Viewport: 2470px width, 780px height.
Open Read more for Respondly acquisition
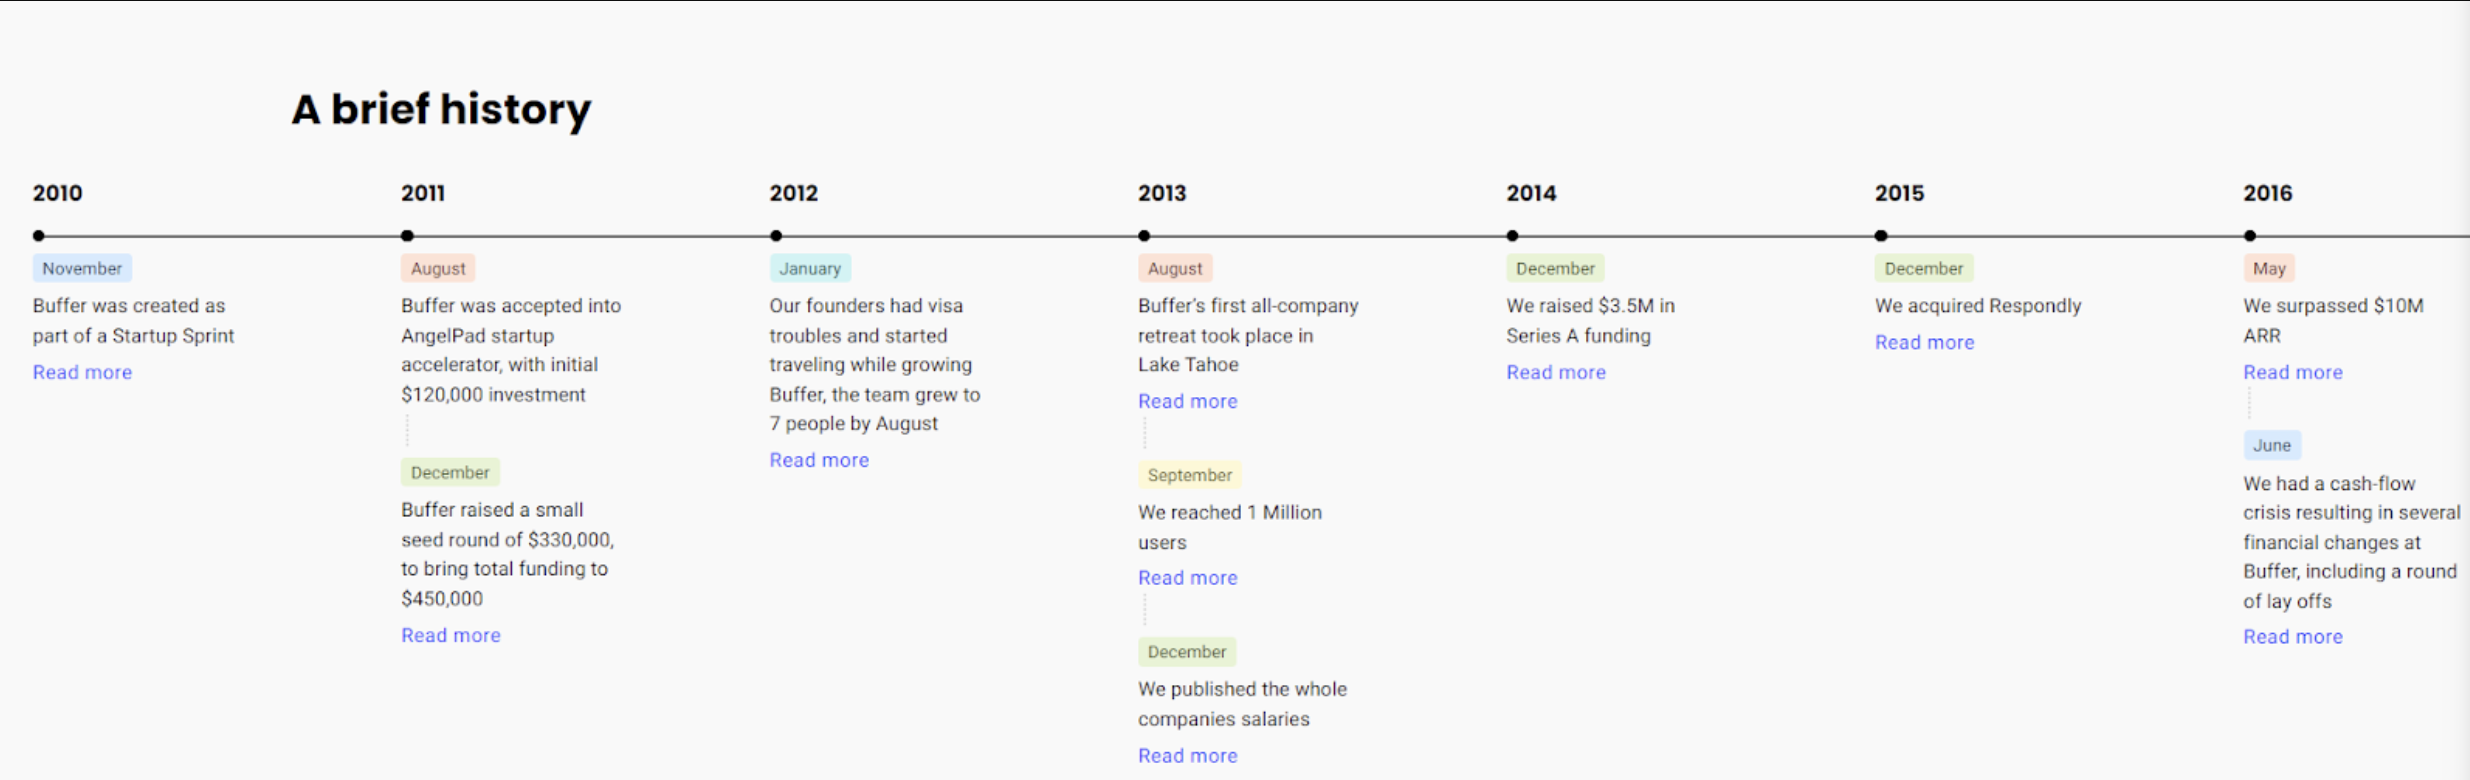(1924, 342)
